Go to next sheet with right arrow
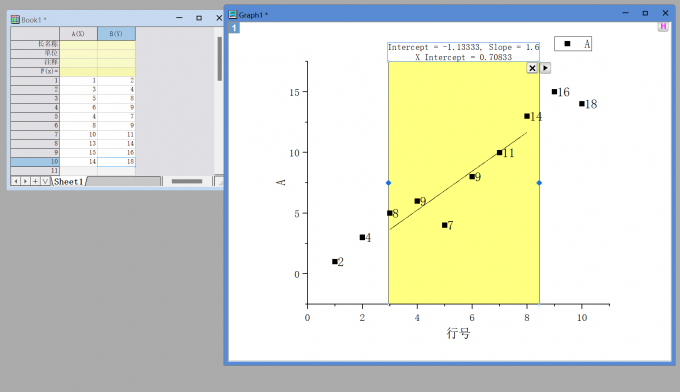This screenshot has width=680, height=392. click(x=25, y=181)
